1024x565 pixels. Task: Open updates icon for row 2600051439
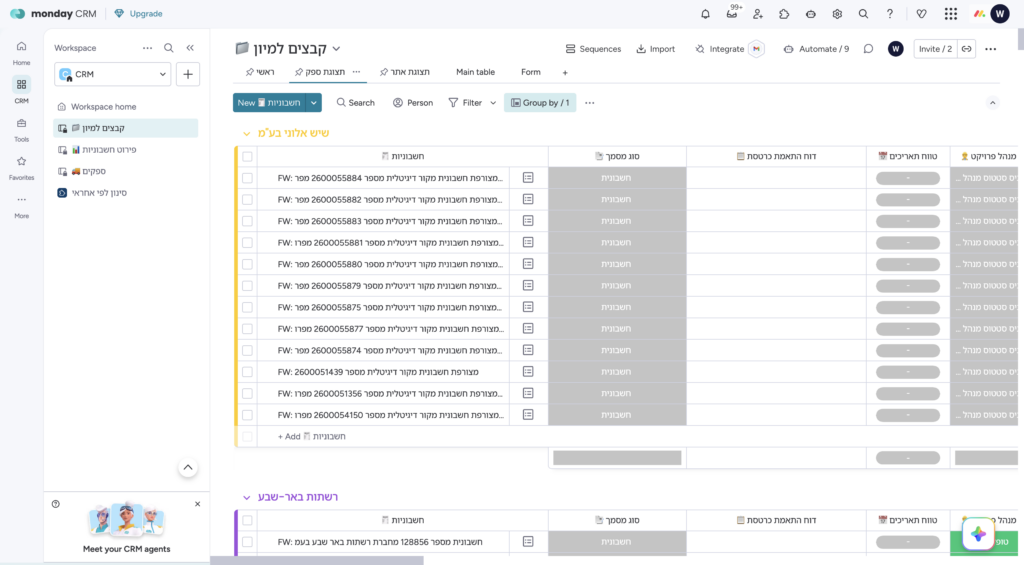[x=528, y=372]
